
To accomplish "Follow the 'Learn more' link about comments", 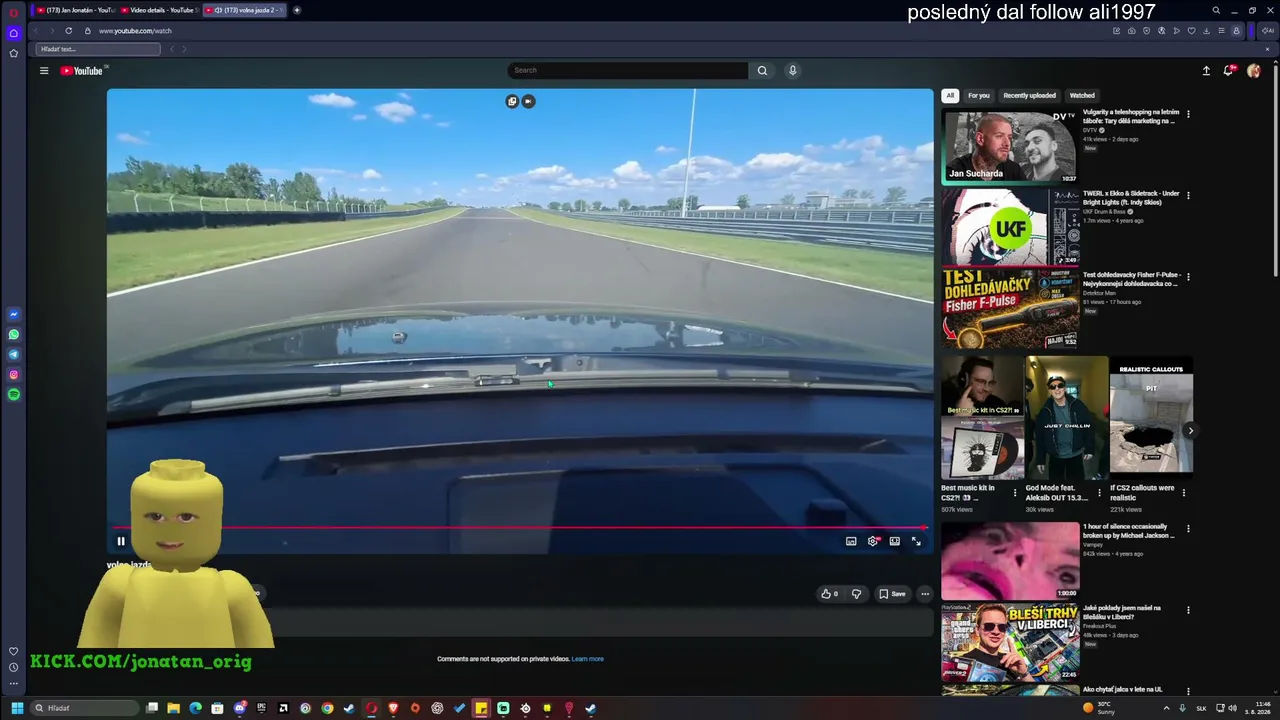I will pyautogui.click(x=588, y=659).
